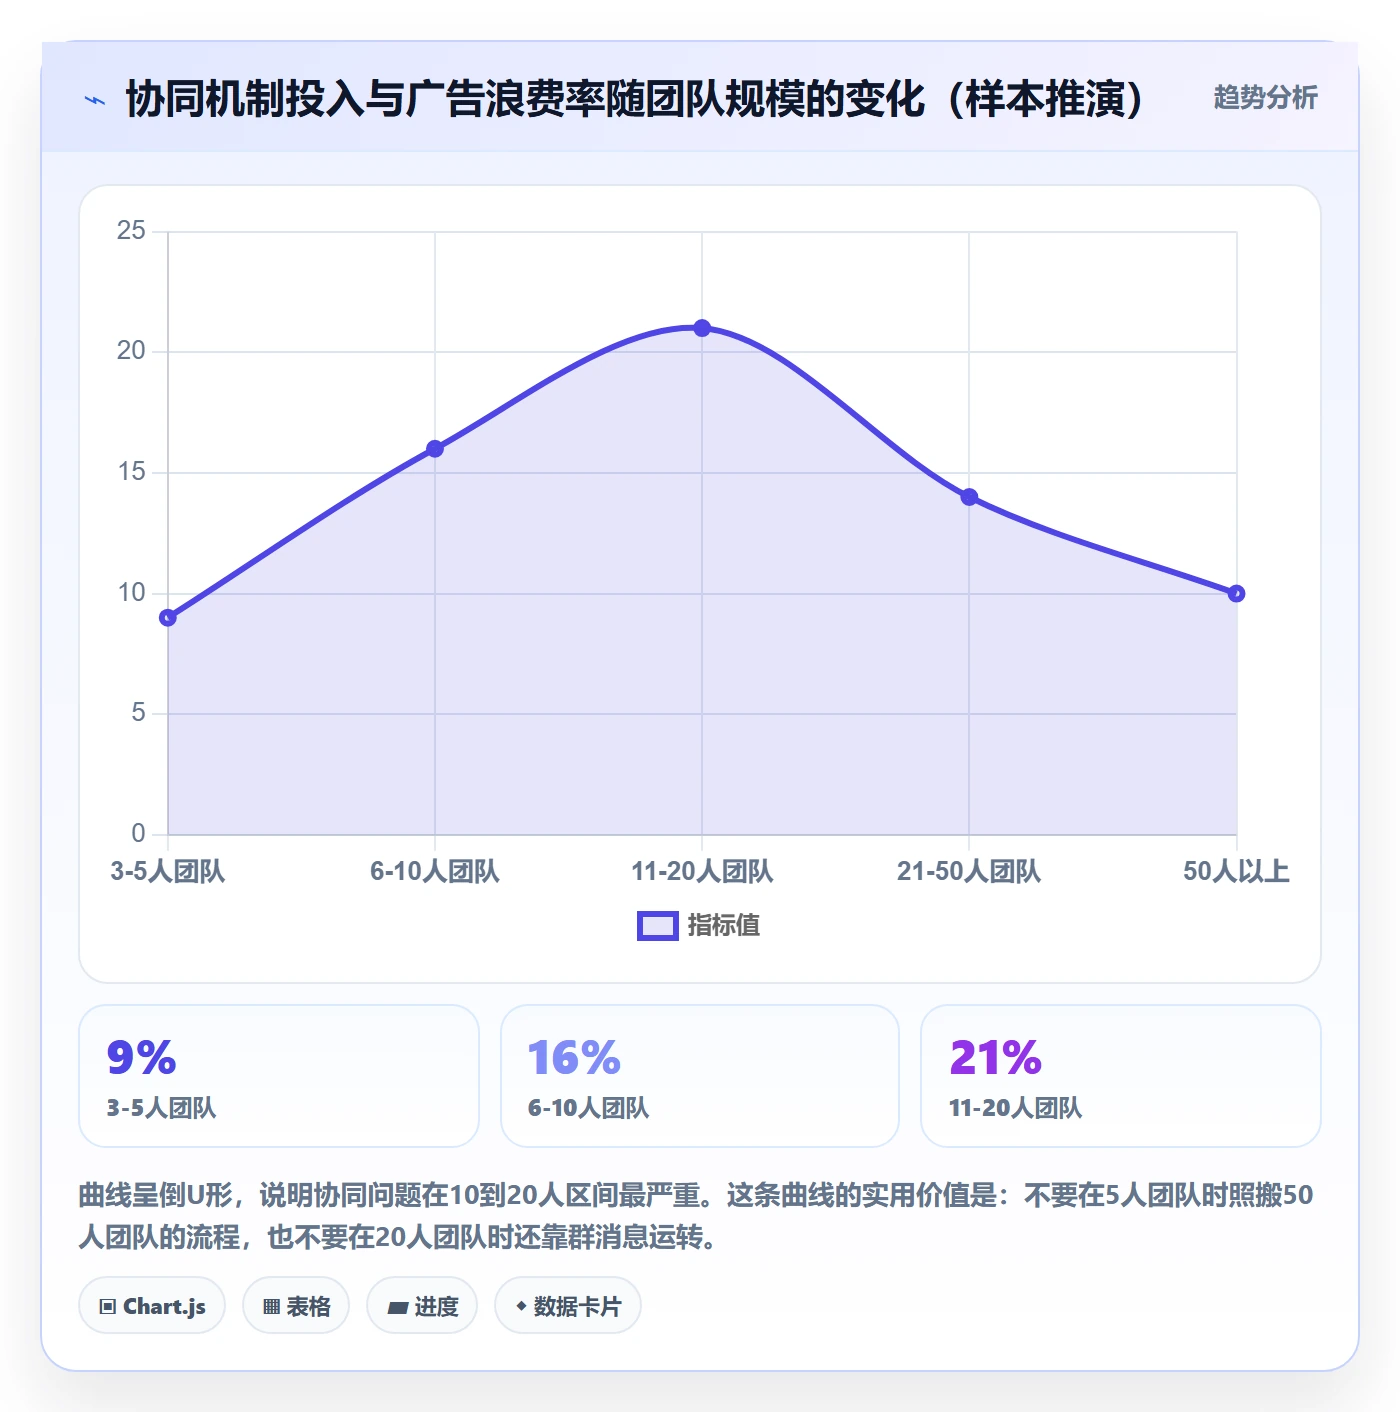Click the y-axis value 15
This screenshot has height=1412, width=1400.
131,472
